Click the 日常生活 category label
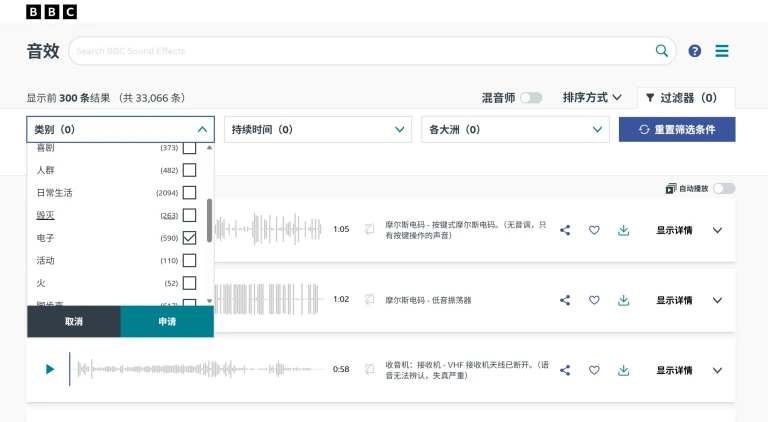The image size is (768, 422). click(54, 193)
